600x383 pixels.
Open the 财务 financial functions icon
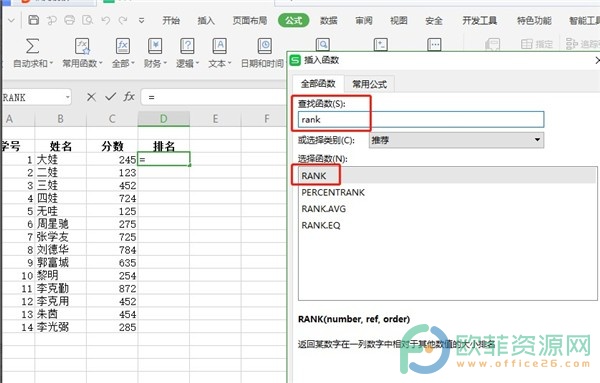[x=155, y=46]
